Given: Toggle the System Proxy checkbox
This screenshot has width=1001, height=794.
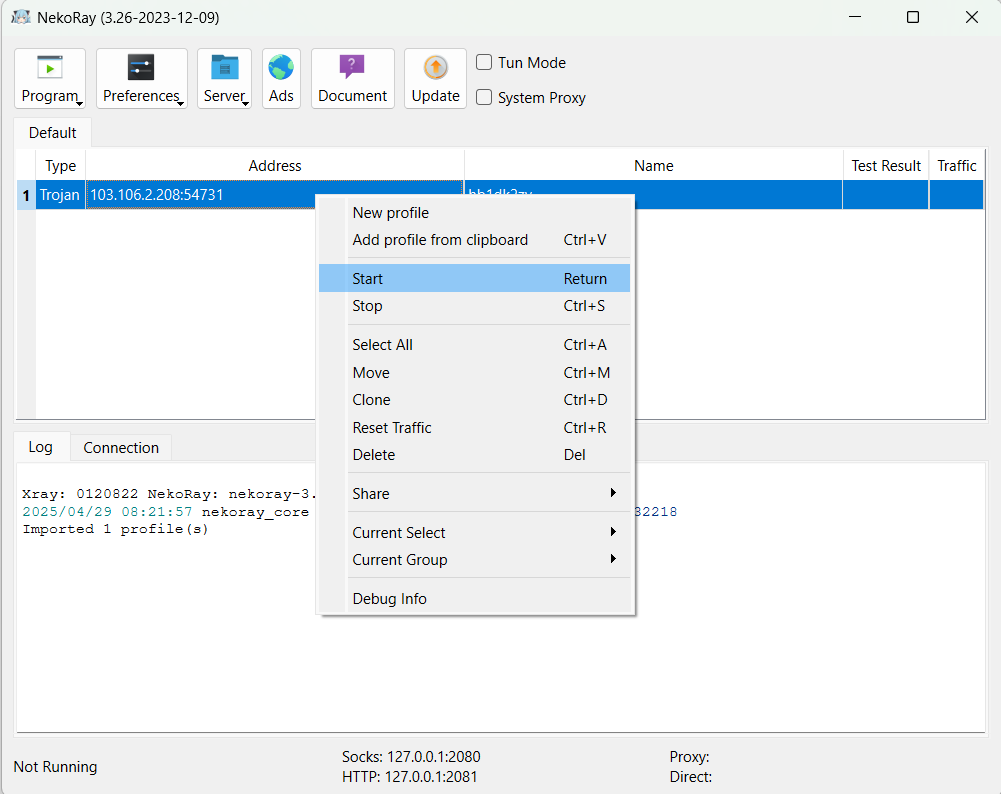Looking at the screenshot, I should pos(484,97).
